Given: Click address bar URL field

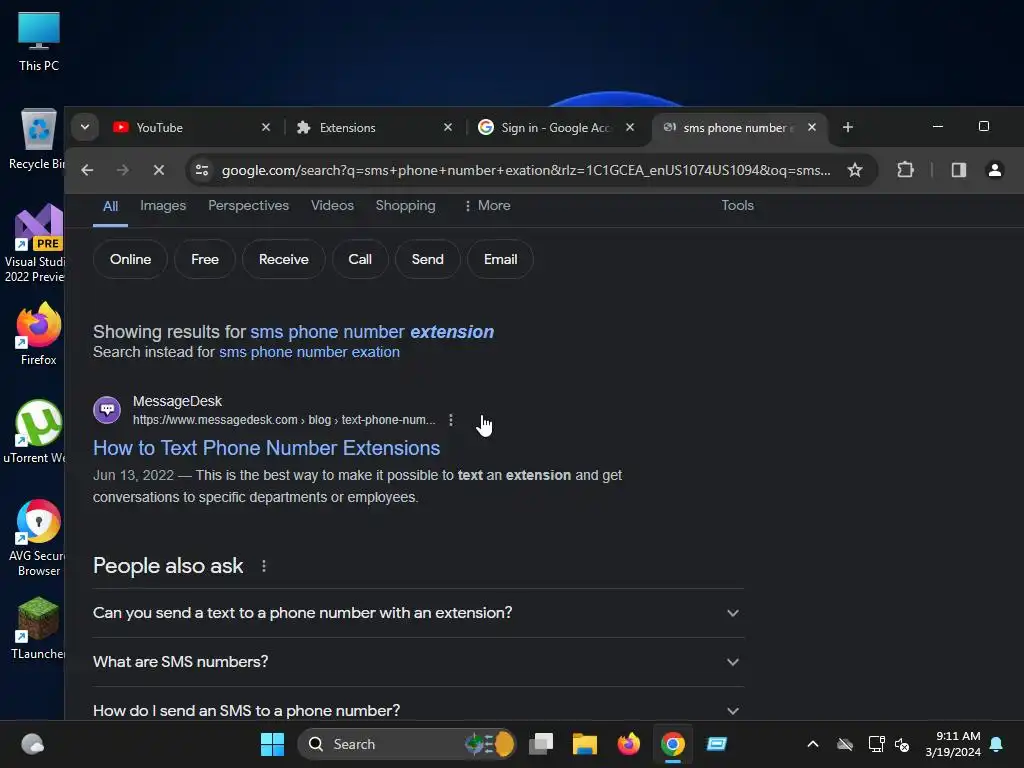Looking at the screenshot, I should pyautogui.click(x=526, y=170).
